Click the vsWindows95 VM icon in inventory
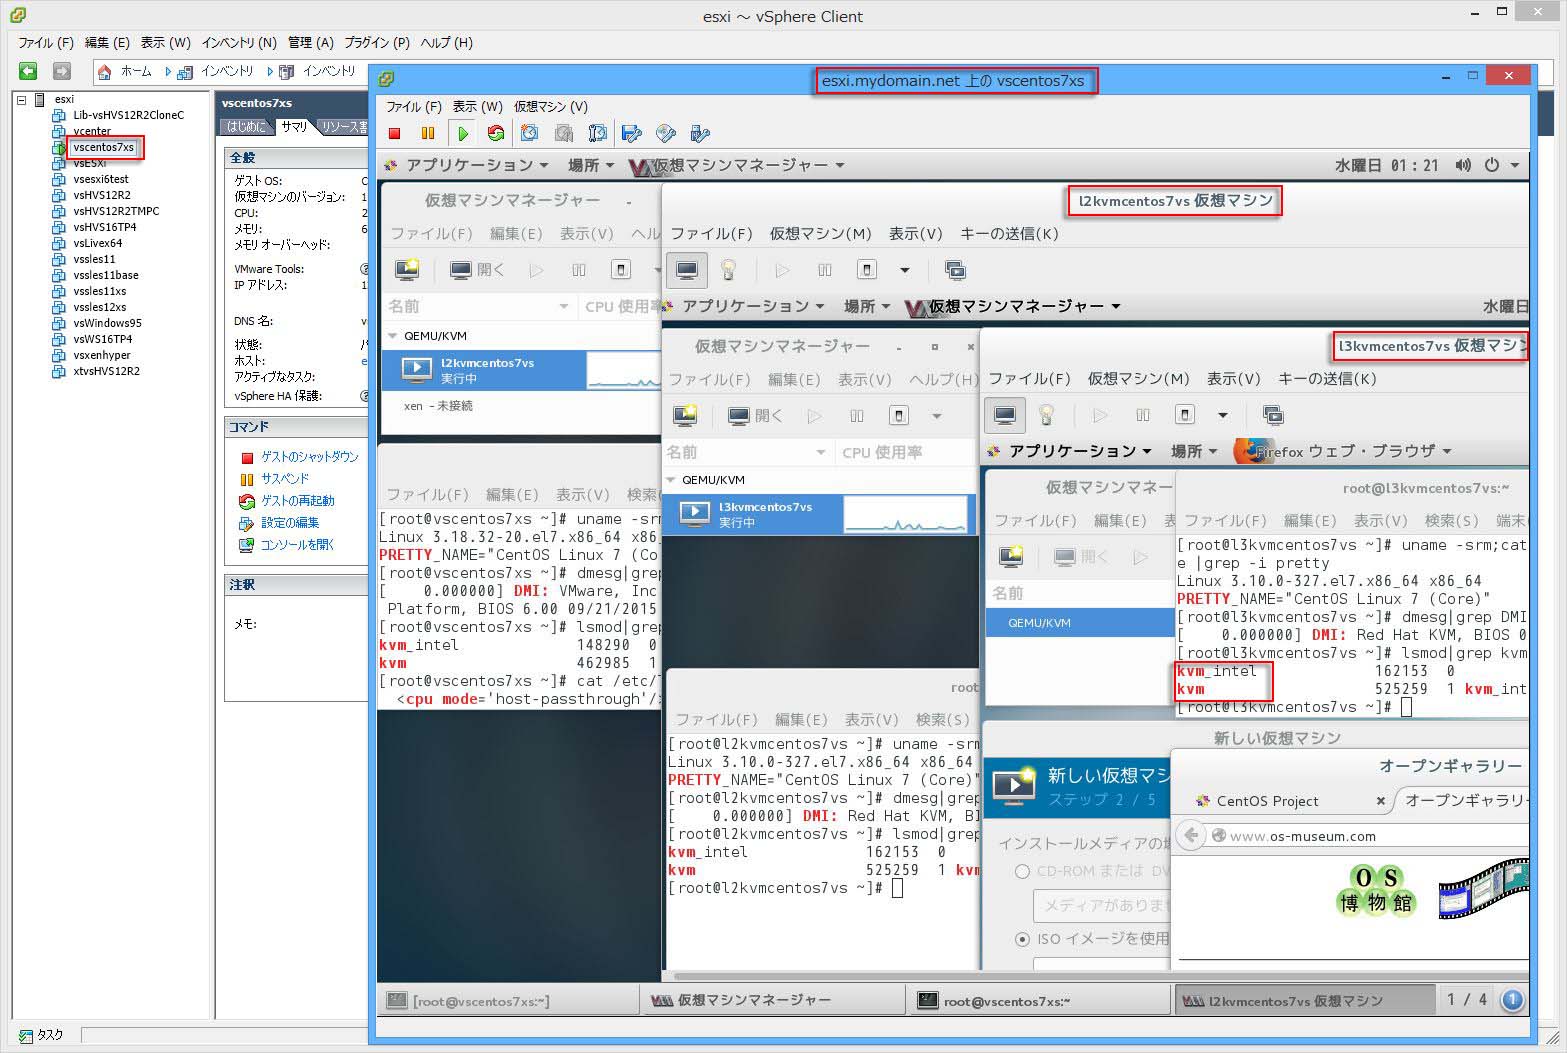 (x=59, y=323)
